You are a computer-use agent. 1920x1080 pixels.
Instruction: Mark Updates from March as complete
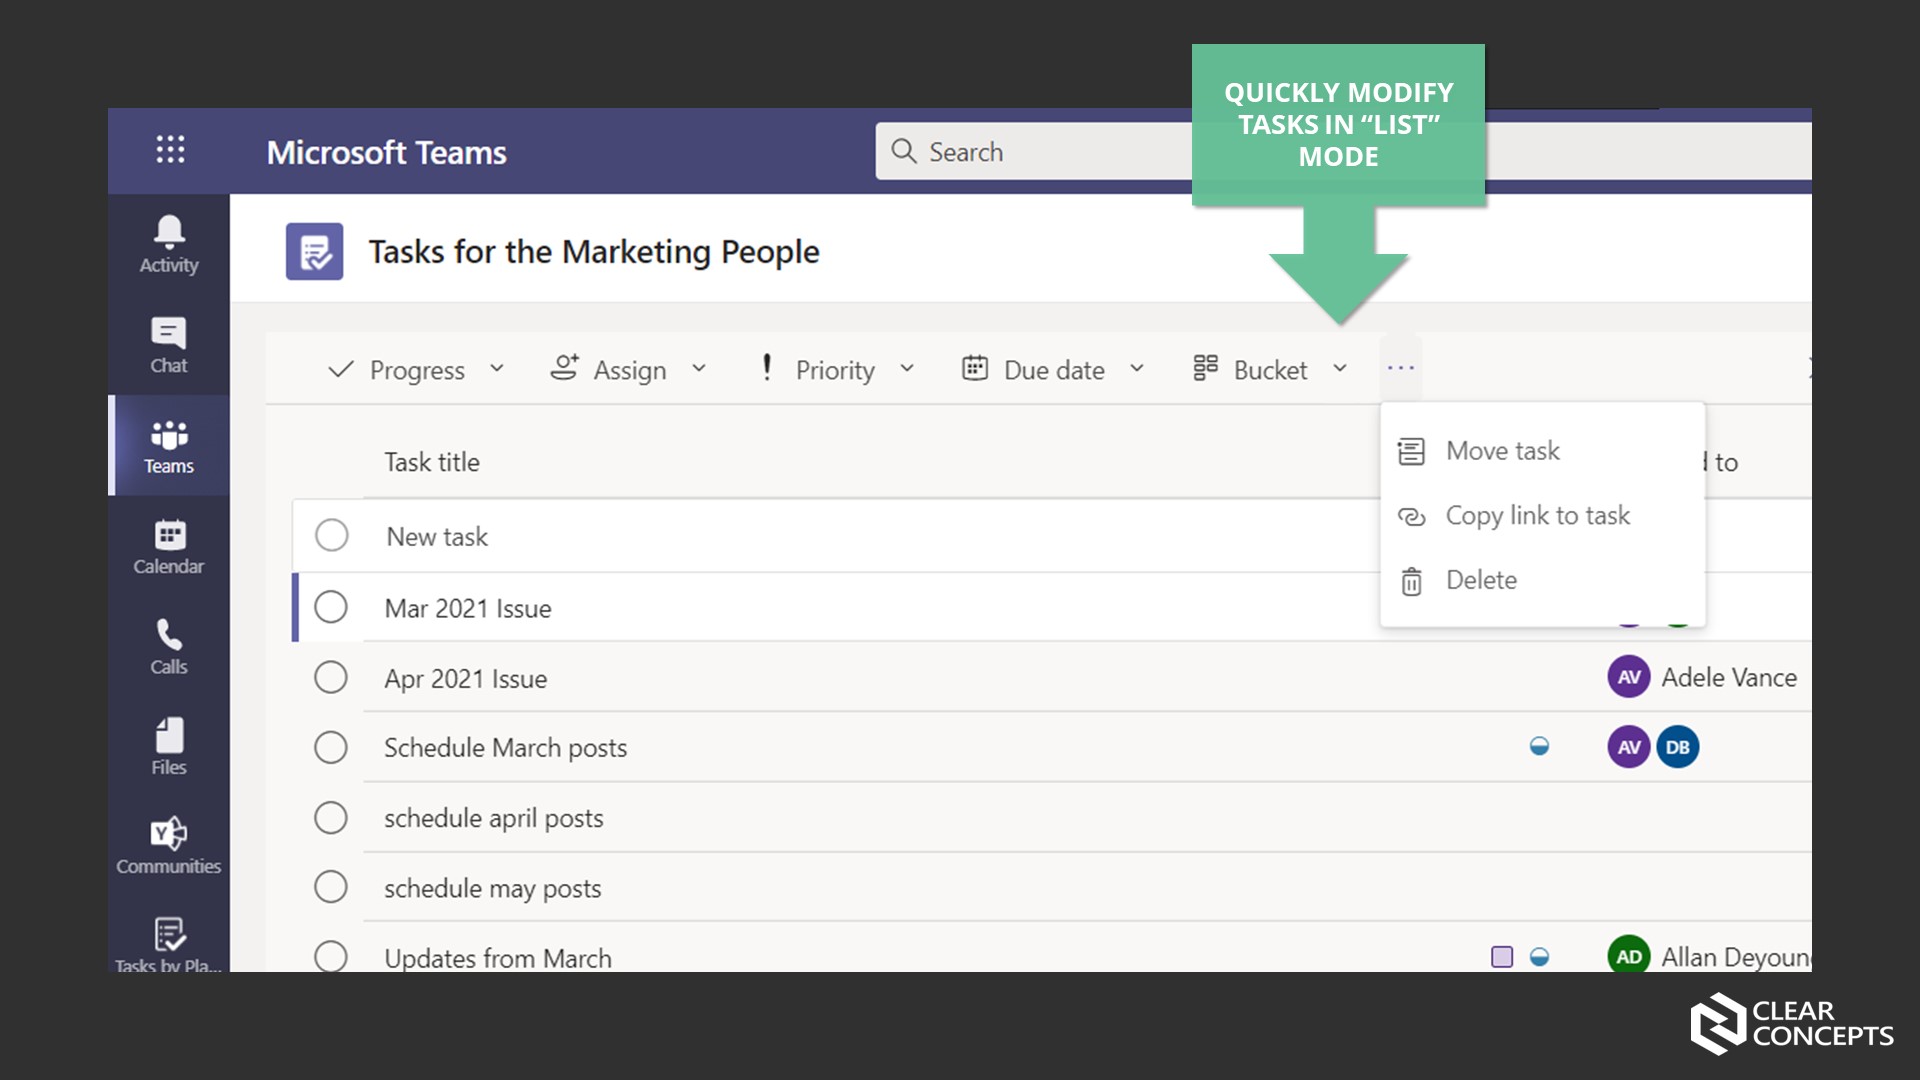[x=331, y=955]
